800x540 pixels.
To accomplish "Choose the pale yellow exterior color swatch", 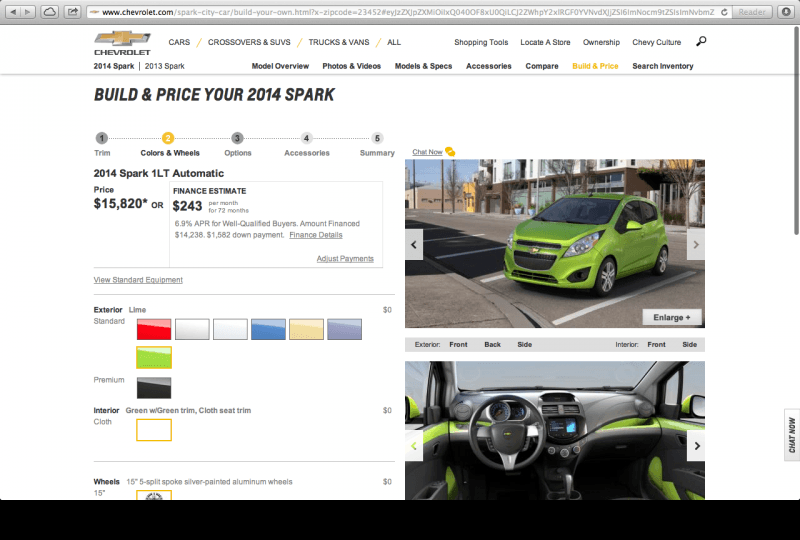I will pyautogui.click(x=306, y=329).
